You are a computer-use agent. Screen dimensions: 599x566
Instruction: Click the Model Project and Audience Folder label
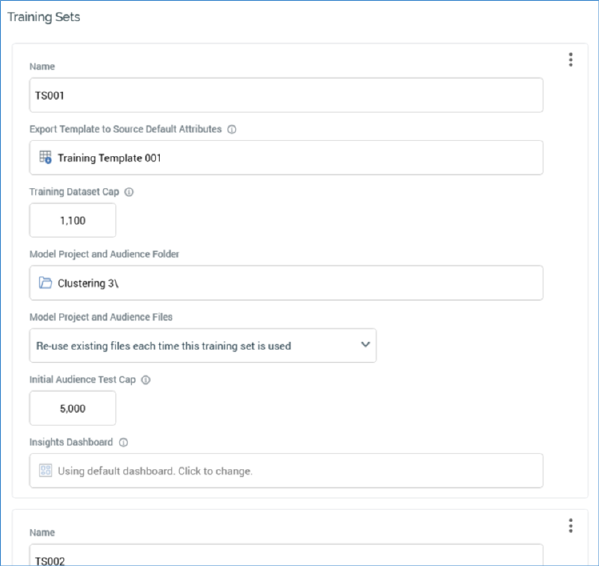click(104, 254)
